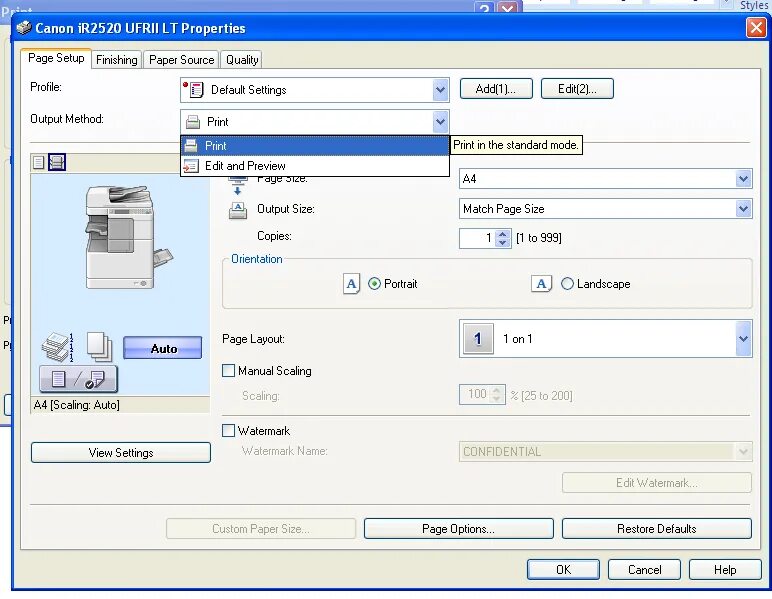Viewport: 772px width, 599px height.
Task: Click the Output Size paper icon
Action: [238, 210]
